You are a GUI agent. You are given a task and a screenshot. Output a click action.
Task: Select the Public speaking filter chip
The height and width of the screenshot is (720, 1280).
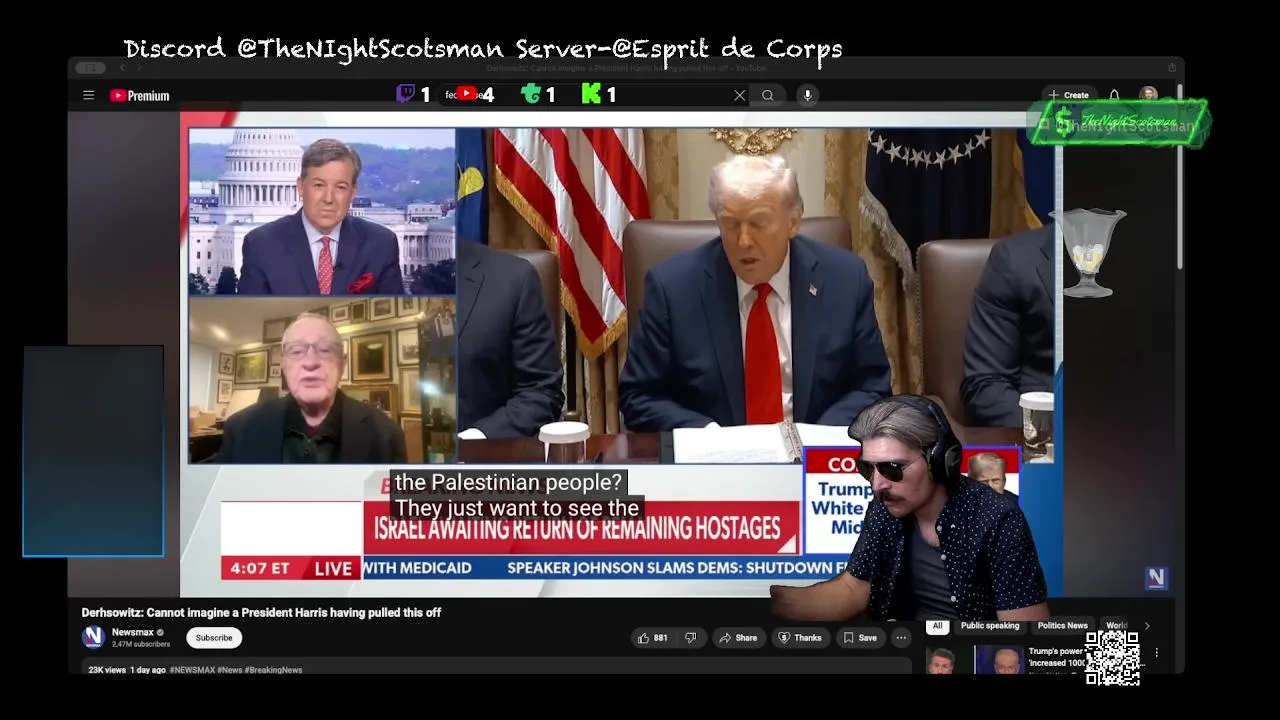[x=990, y=626]
